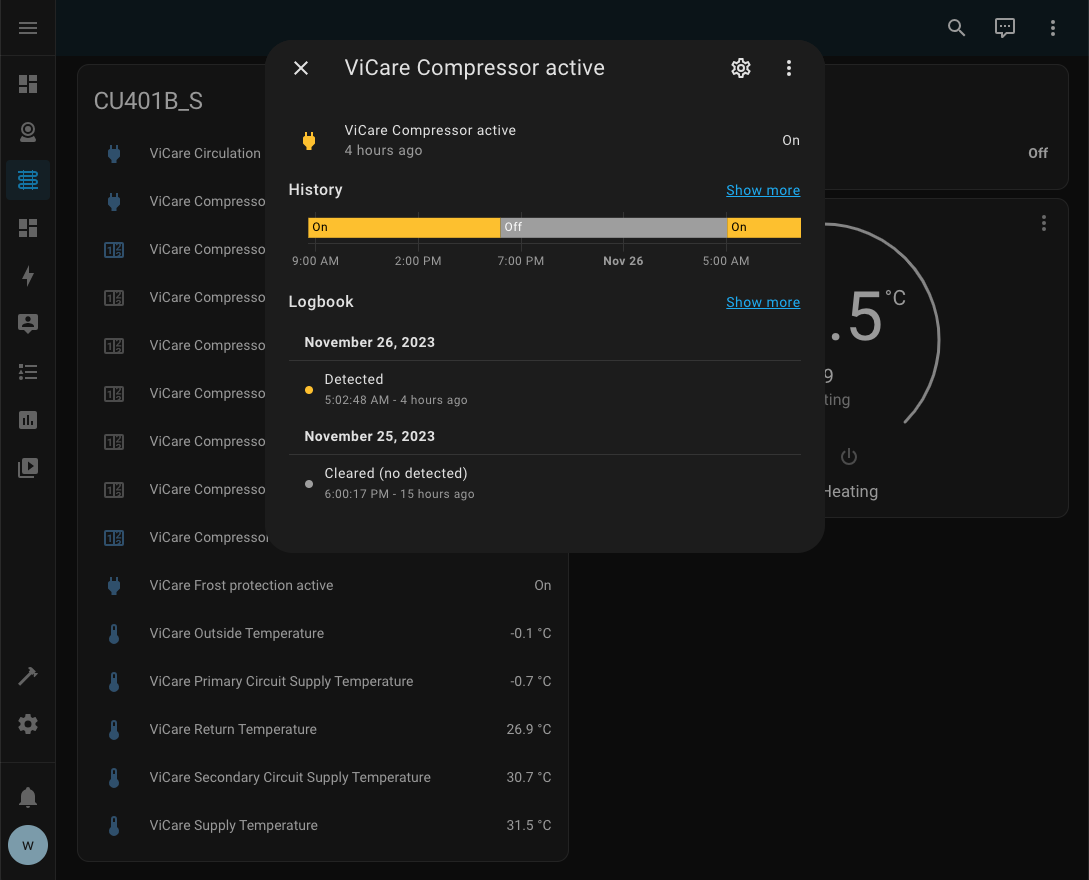
Task: Click the November 26, 2023 logbook date
Action: coord(369,342)
